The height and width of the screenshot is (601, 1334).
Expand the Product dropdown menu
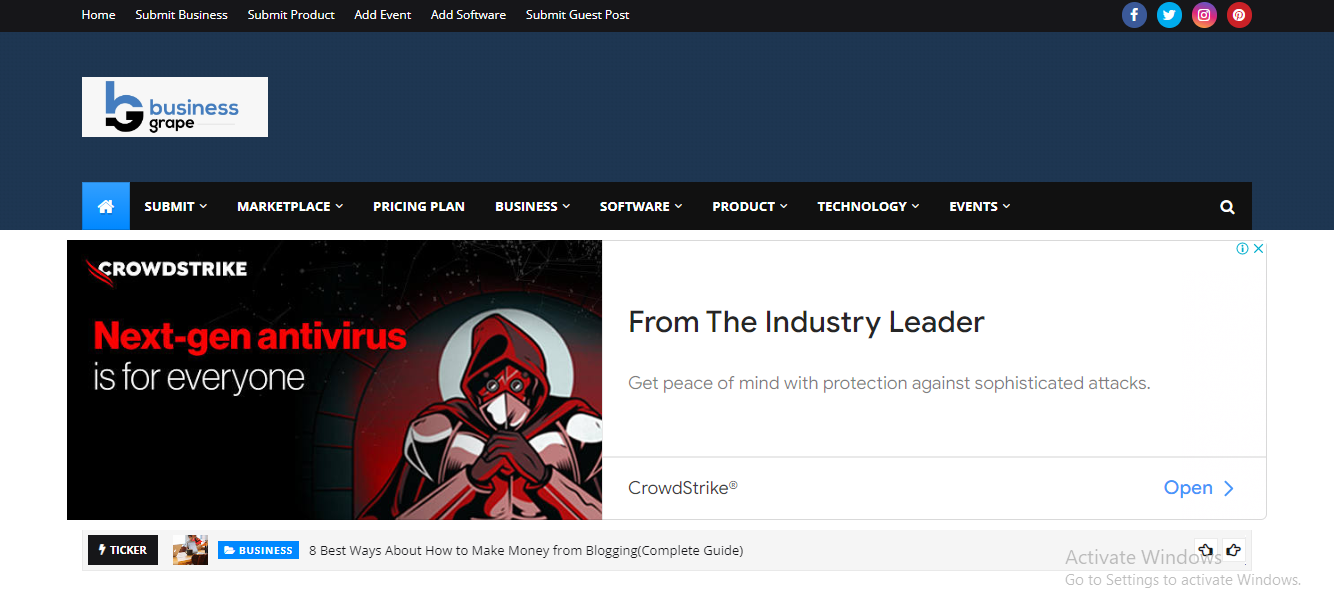coord(750,206)
